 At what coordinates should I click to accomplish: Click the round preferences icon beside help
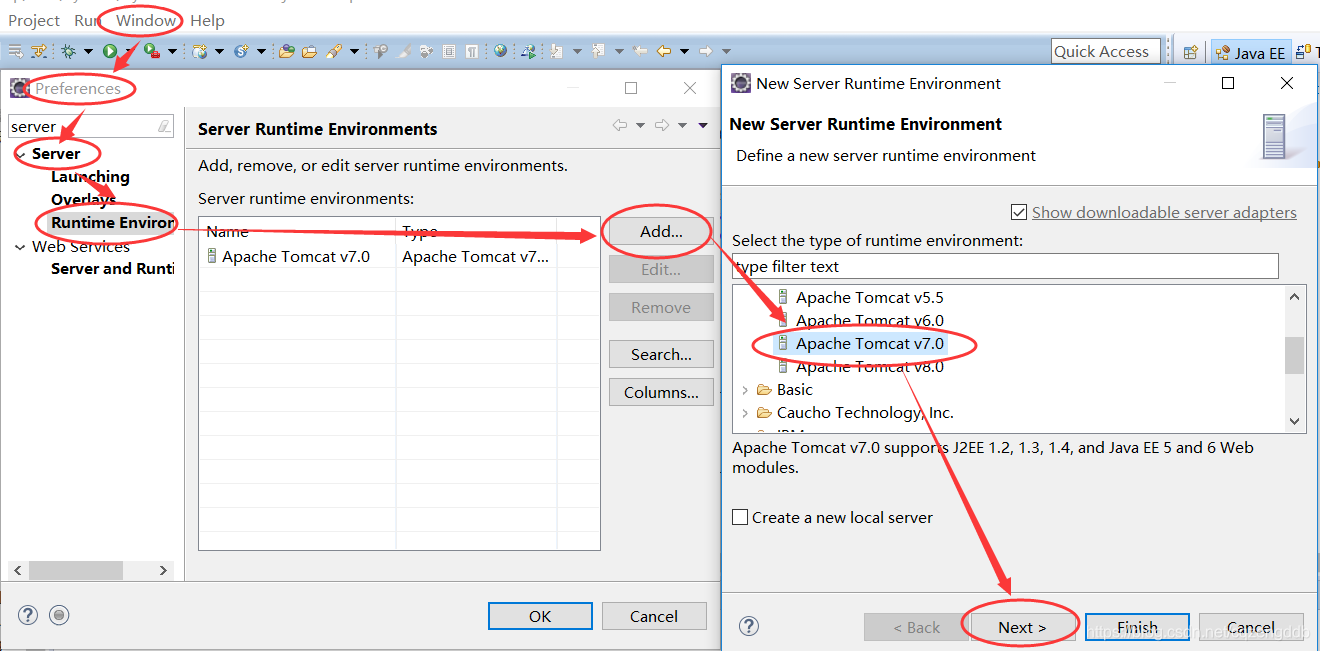[59, 615]
